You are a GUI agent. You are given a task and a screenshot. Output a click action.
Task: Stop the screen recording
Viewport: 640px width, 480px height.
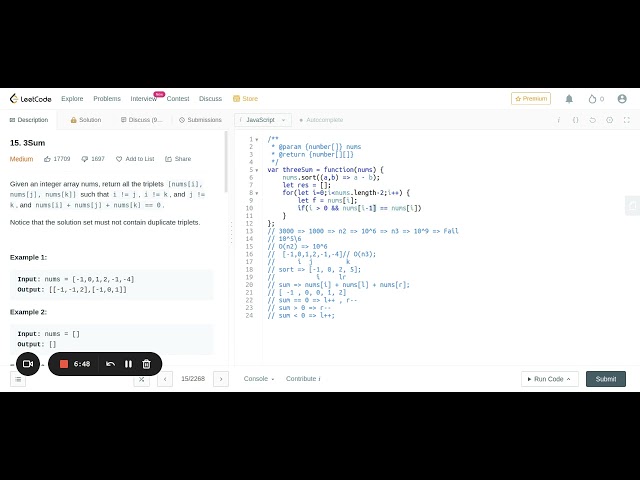click(64, 364)
